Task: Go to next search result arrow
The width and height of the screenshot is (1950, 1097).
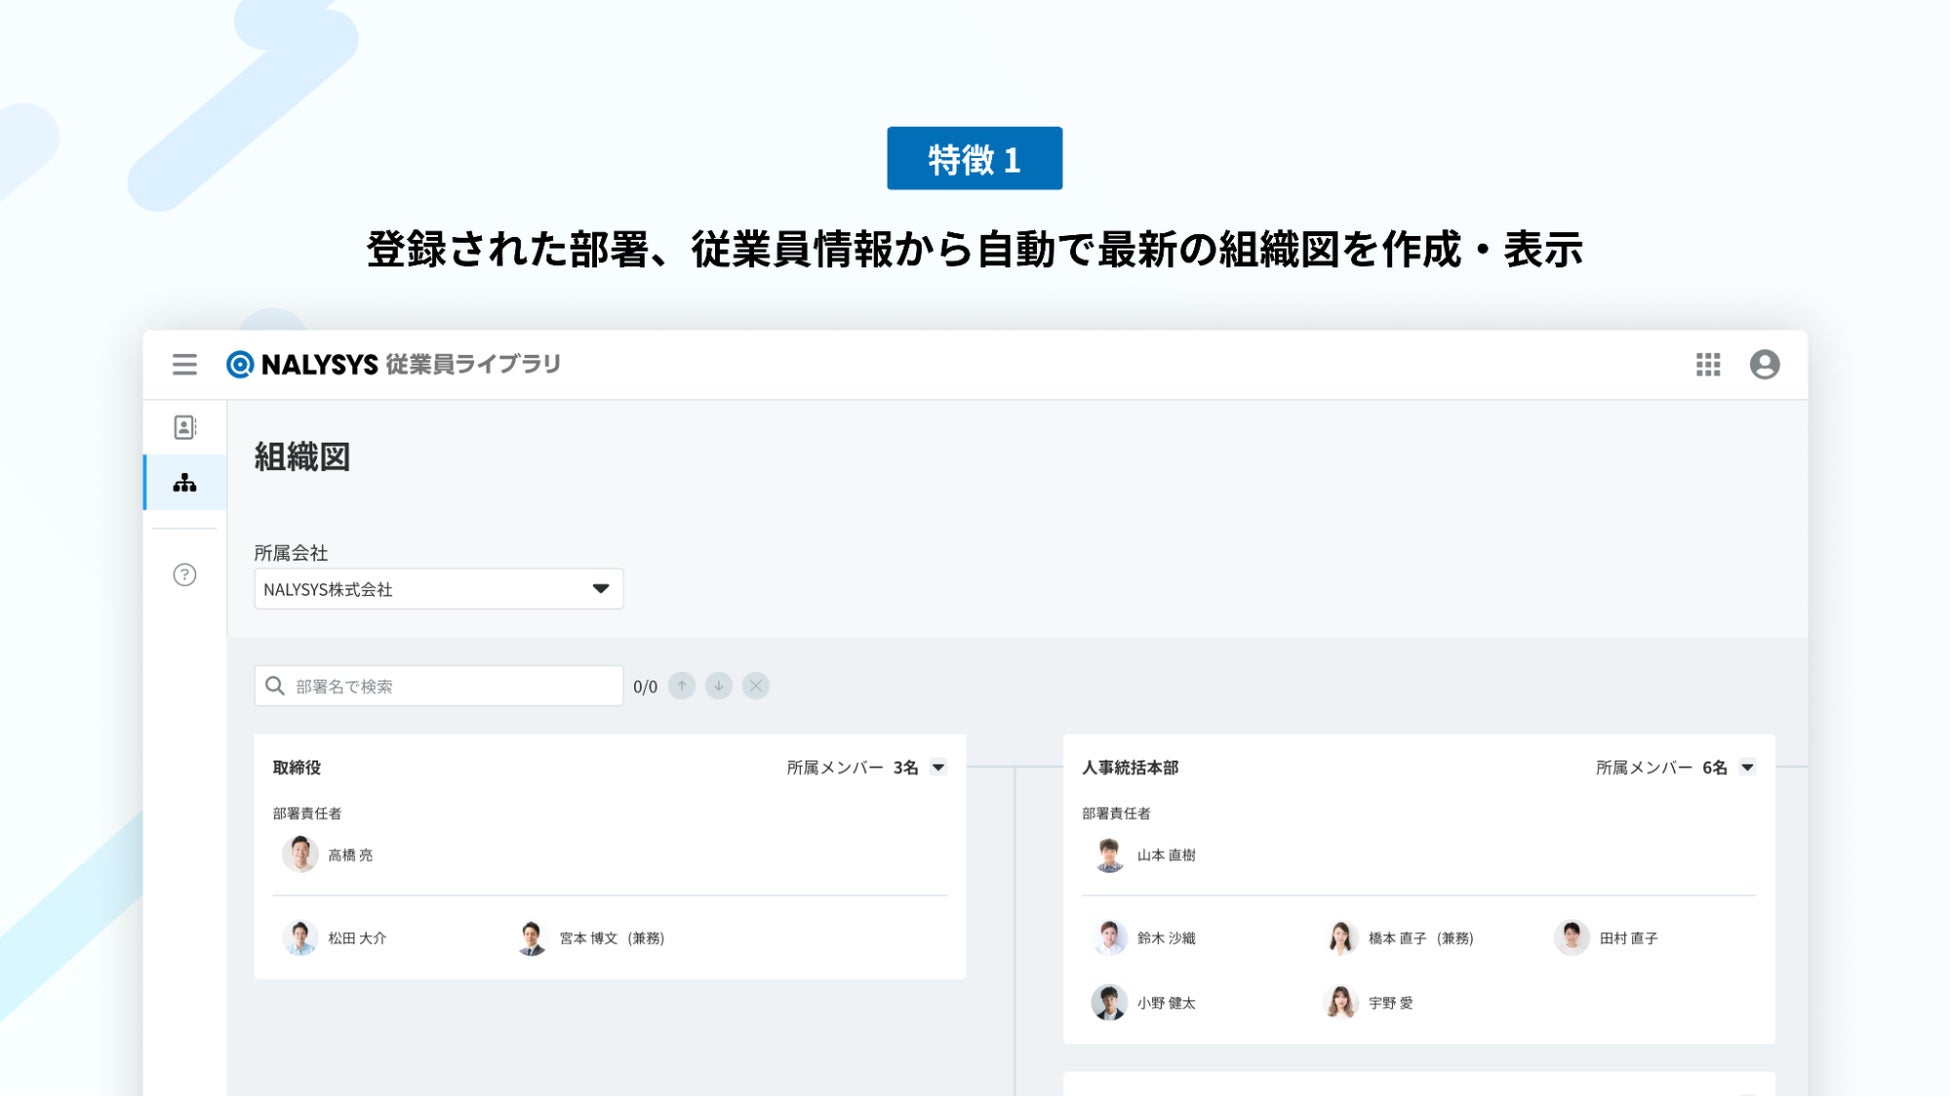Action: point(719,686)
